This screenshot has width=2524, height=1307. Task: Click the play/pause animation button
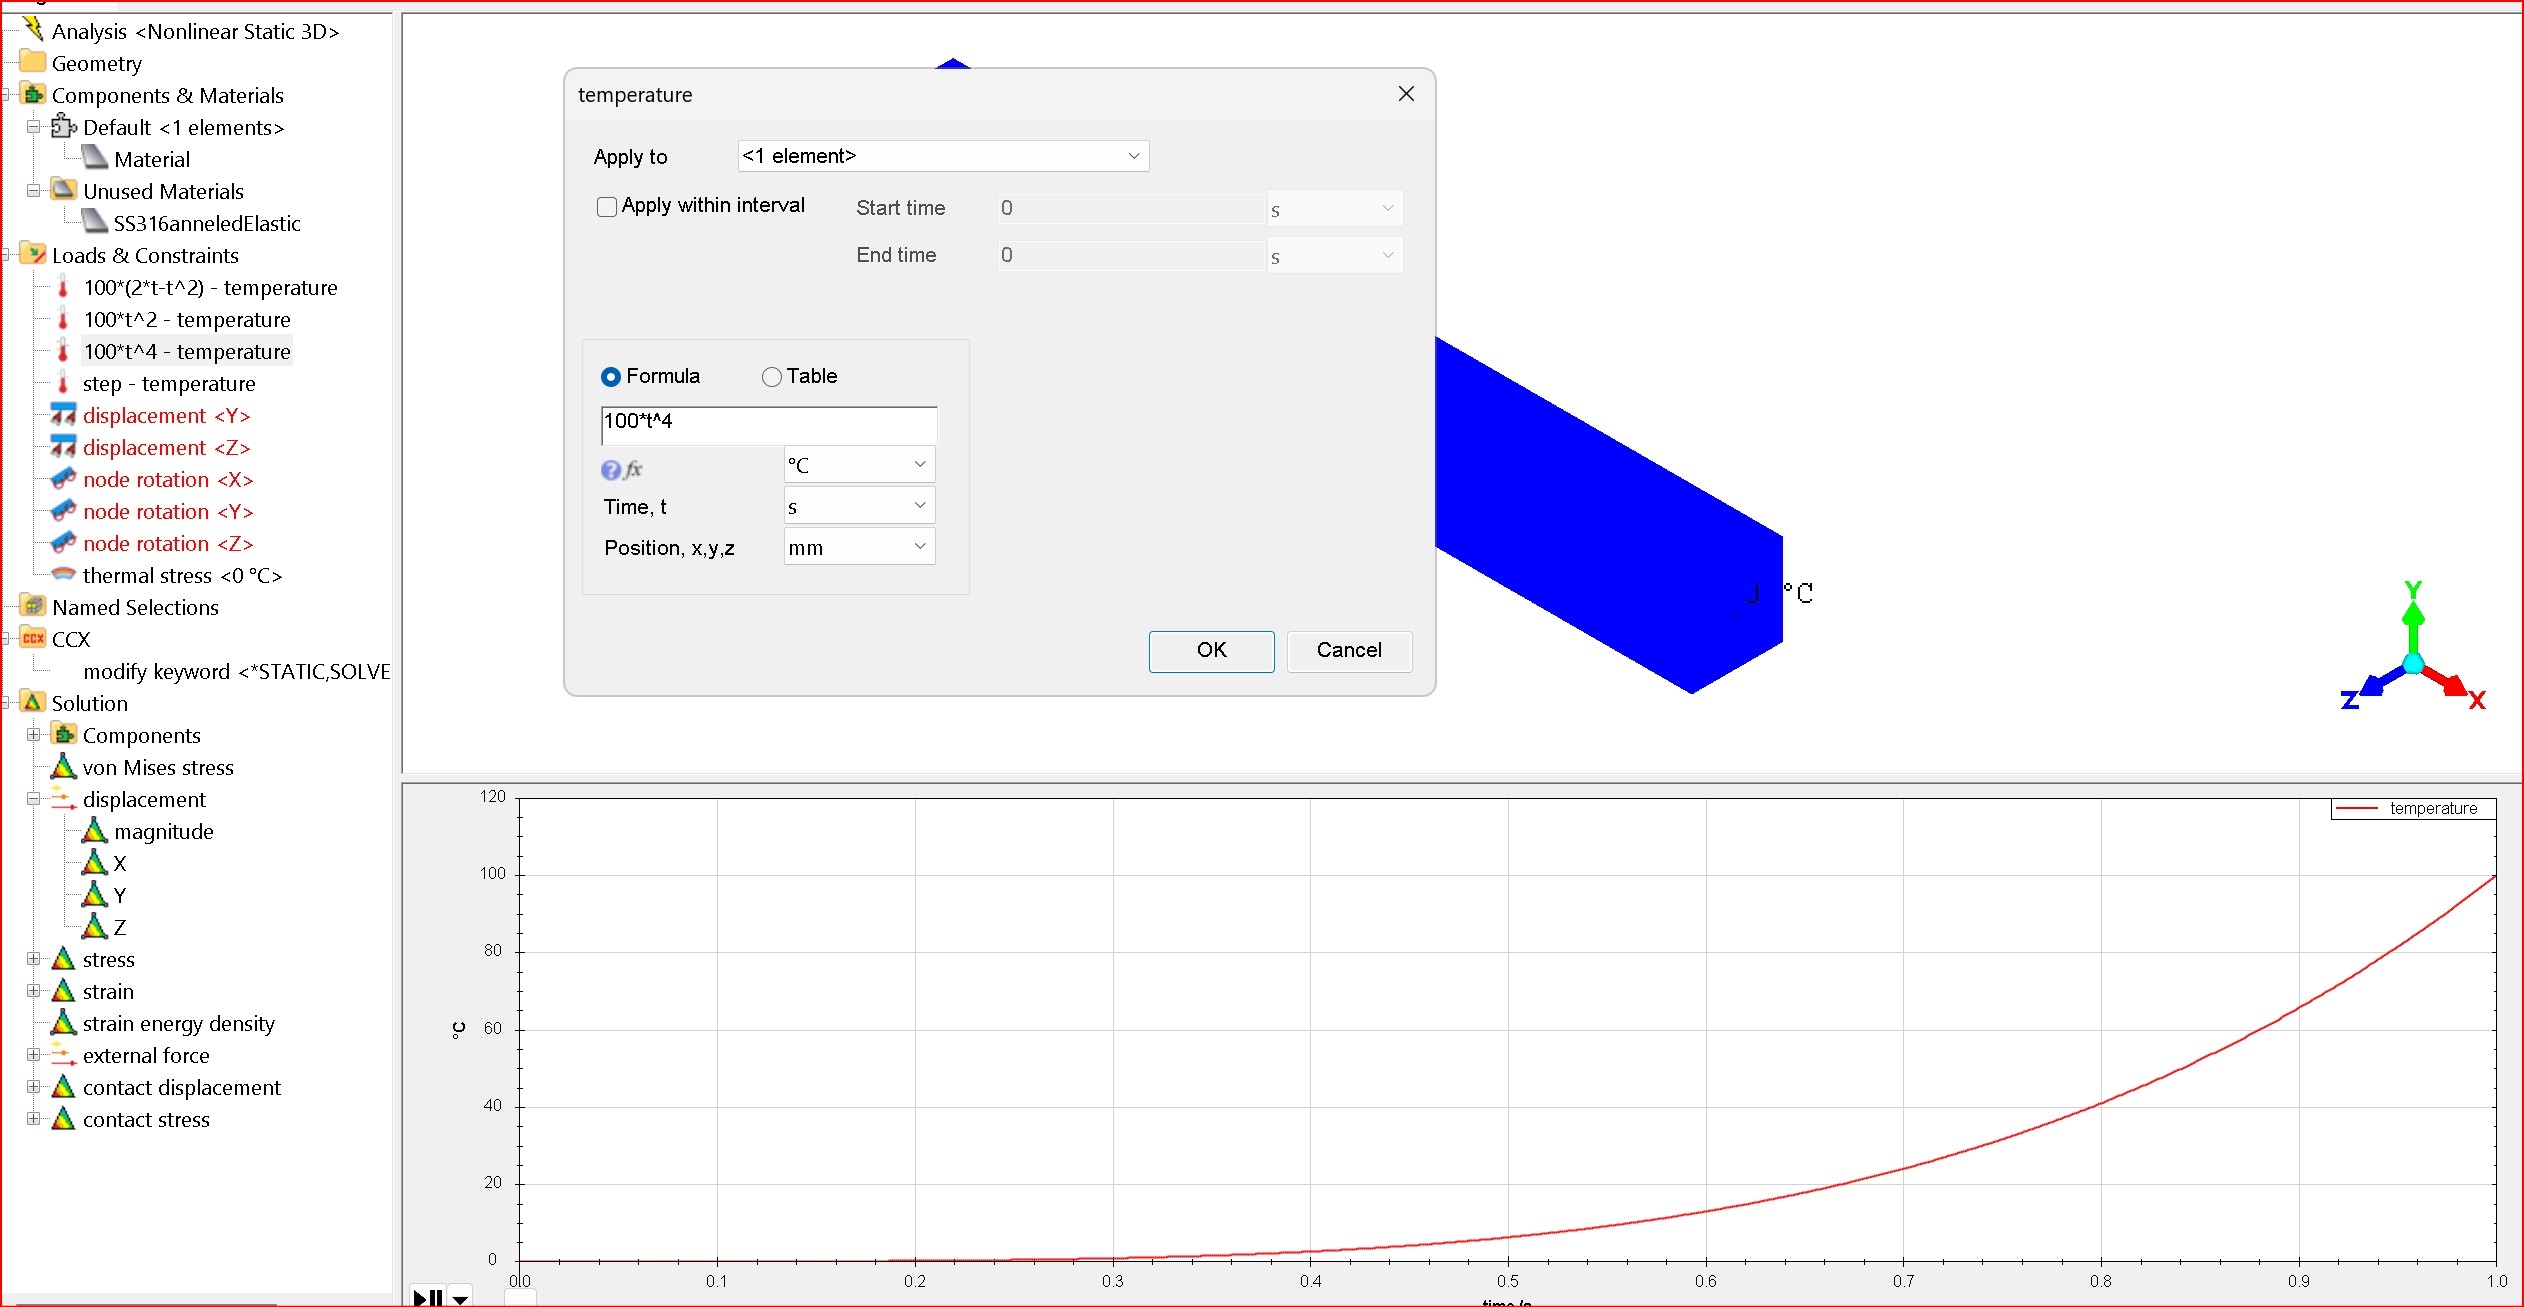pyautogui.click(x=428, y=1297)
